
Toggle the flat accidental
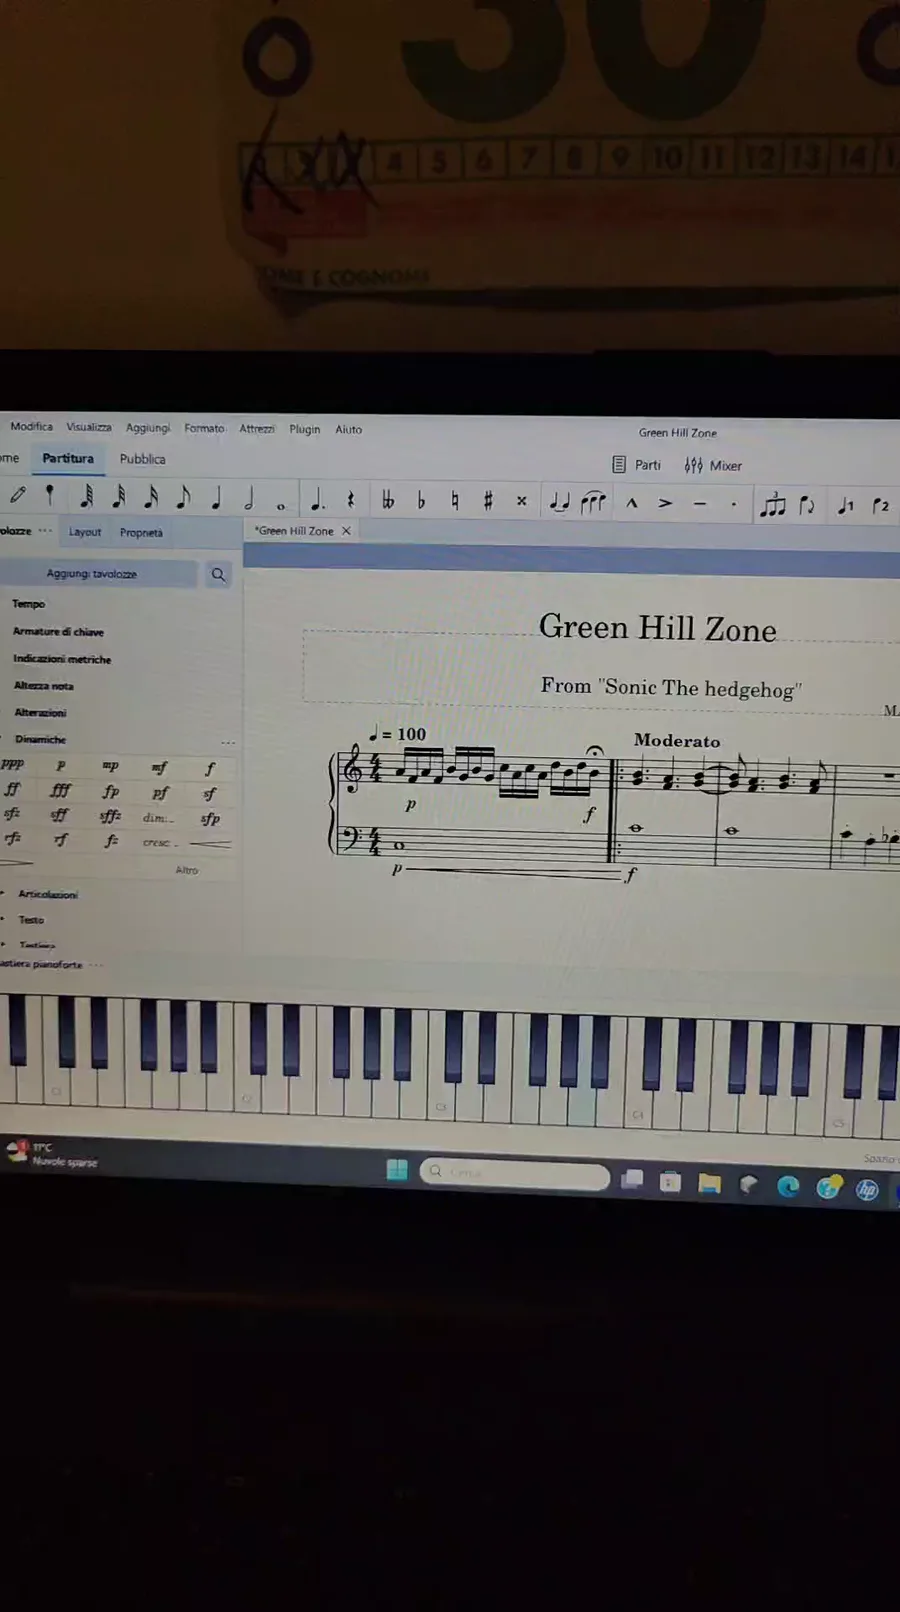(421, 501)
